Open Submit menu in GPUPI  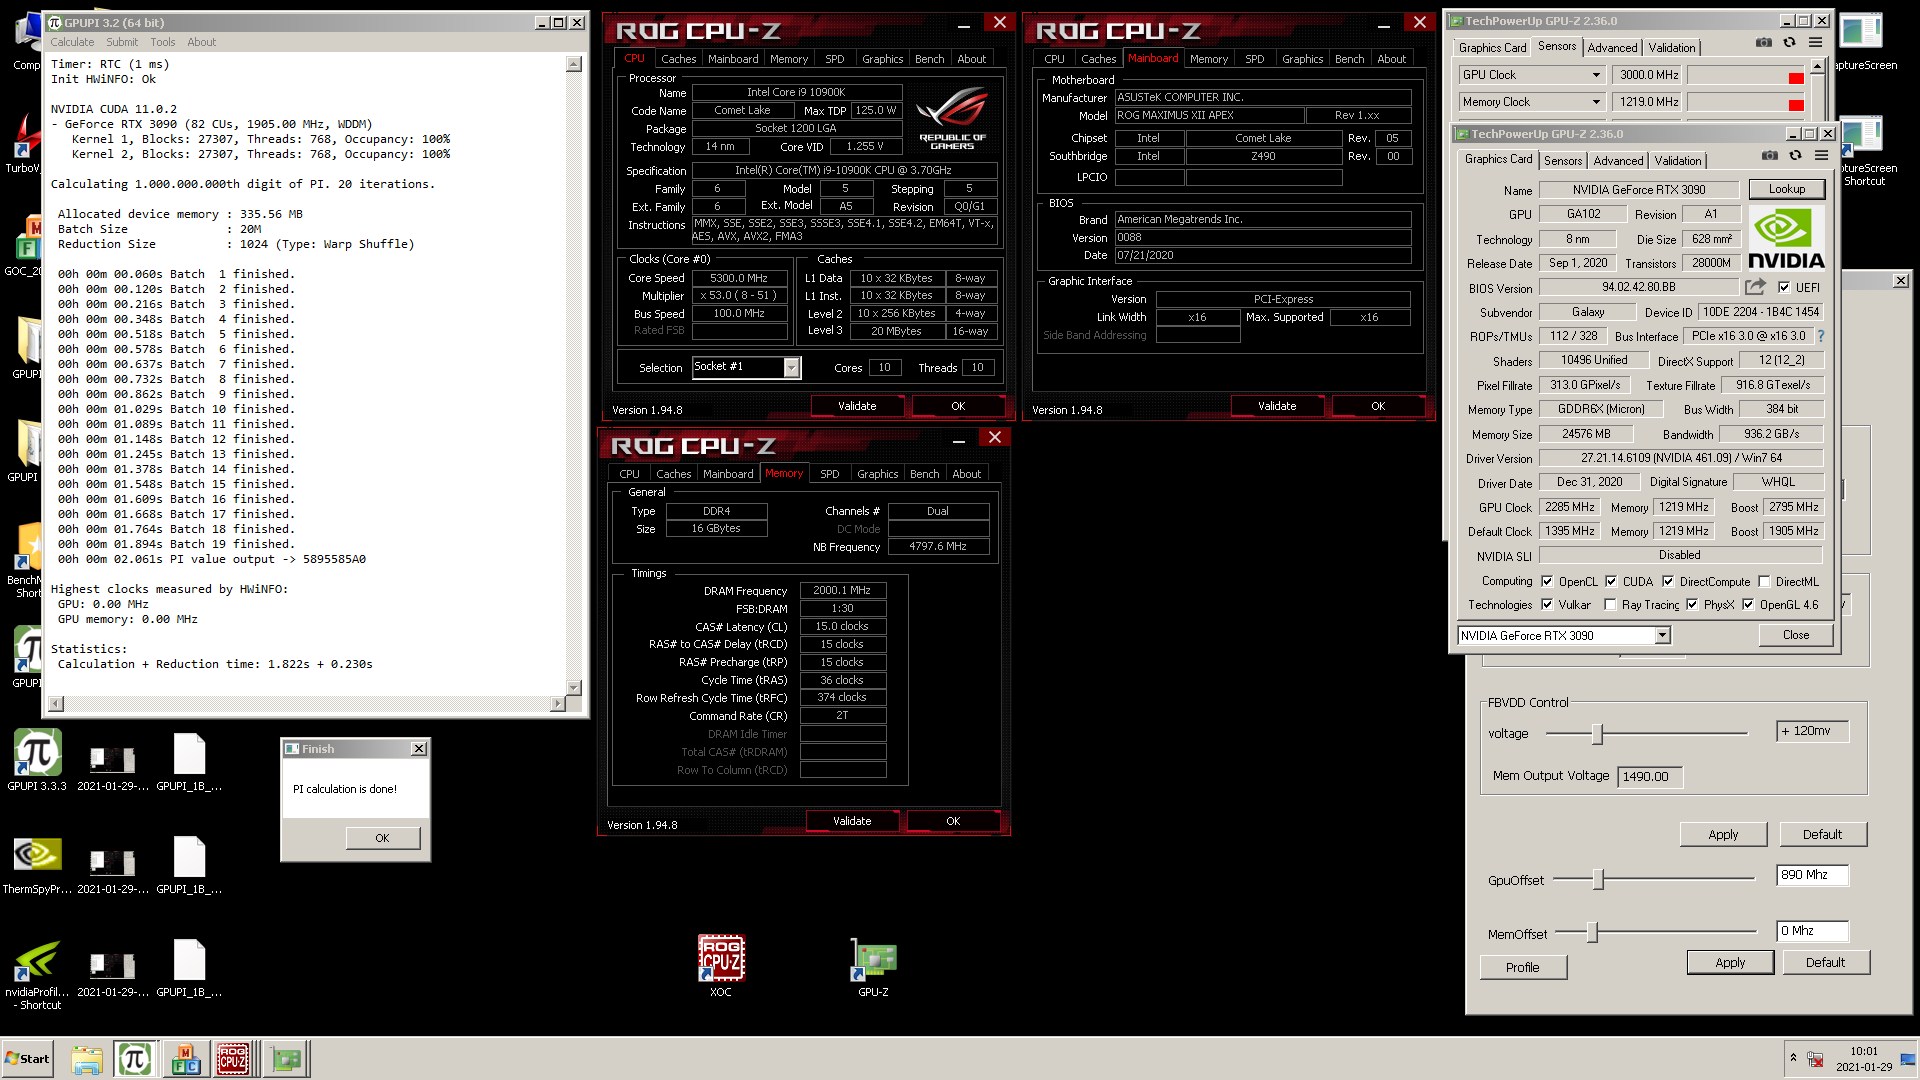point(122,42)
